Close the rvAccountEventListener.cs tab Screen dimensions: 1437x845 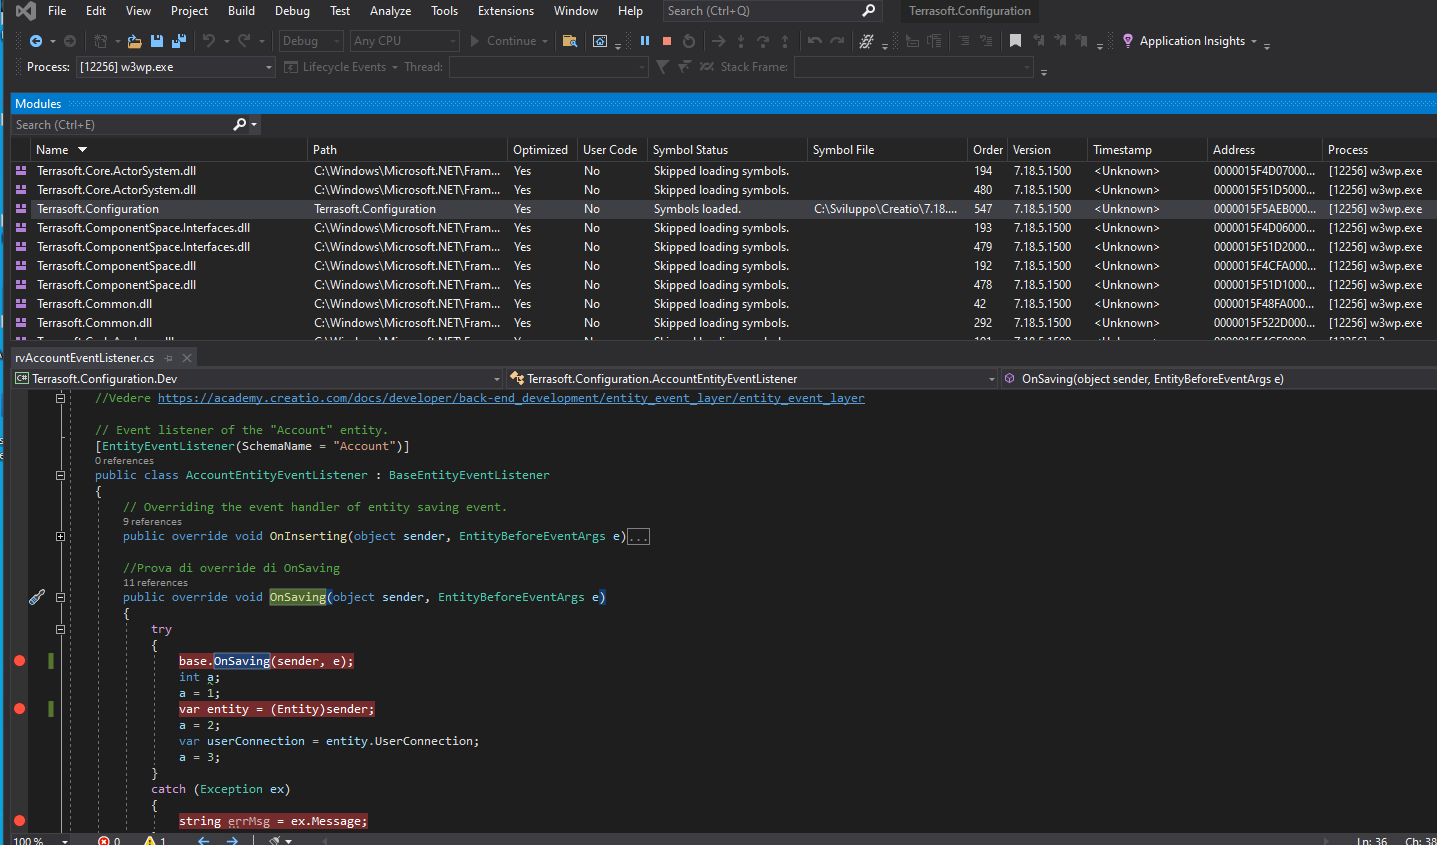[x=187, y=358]
